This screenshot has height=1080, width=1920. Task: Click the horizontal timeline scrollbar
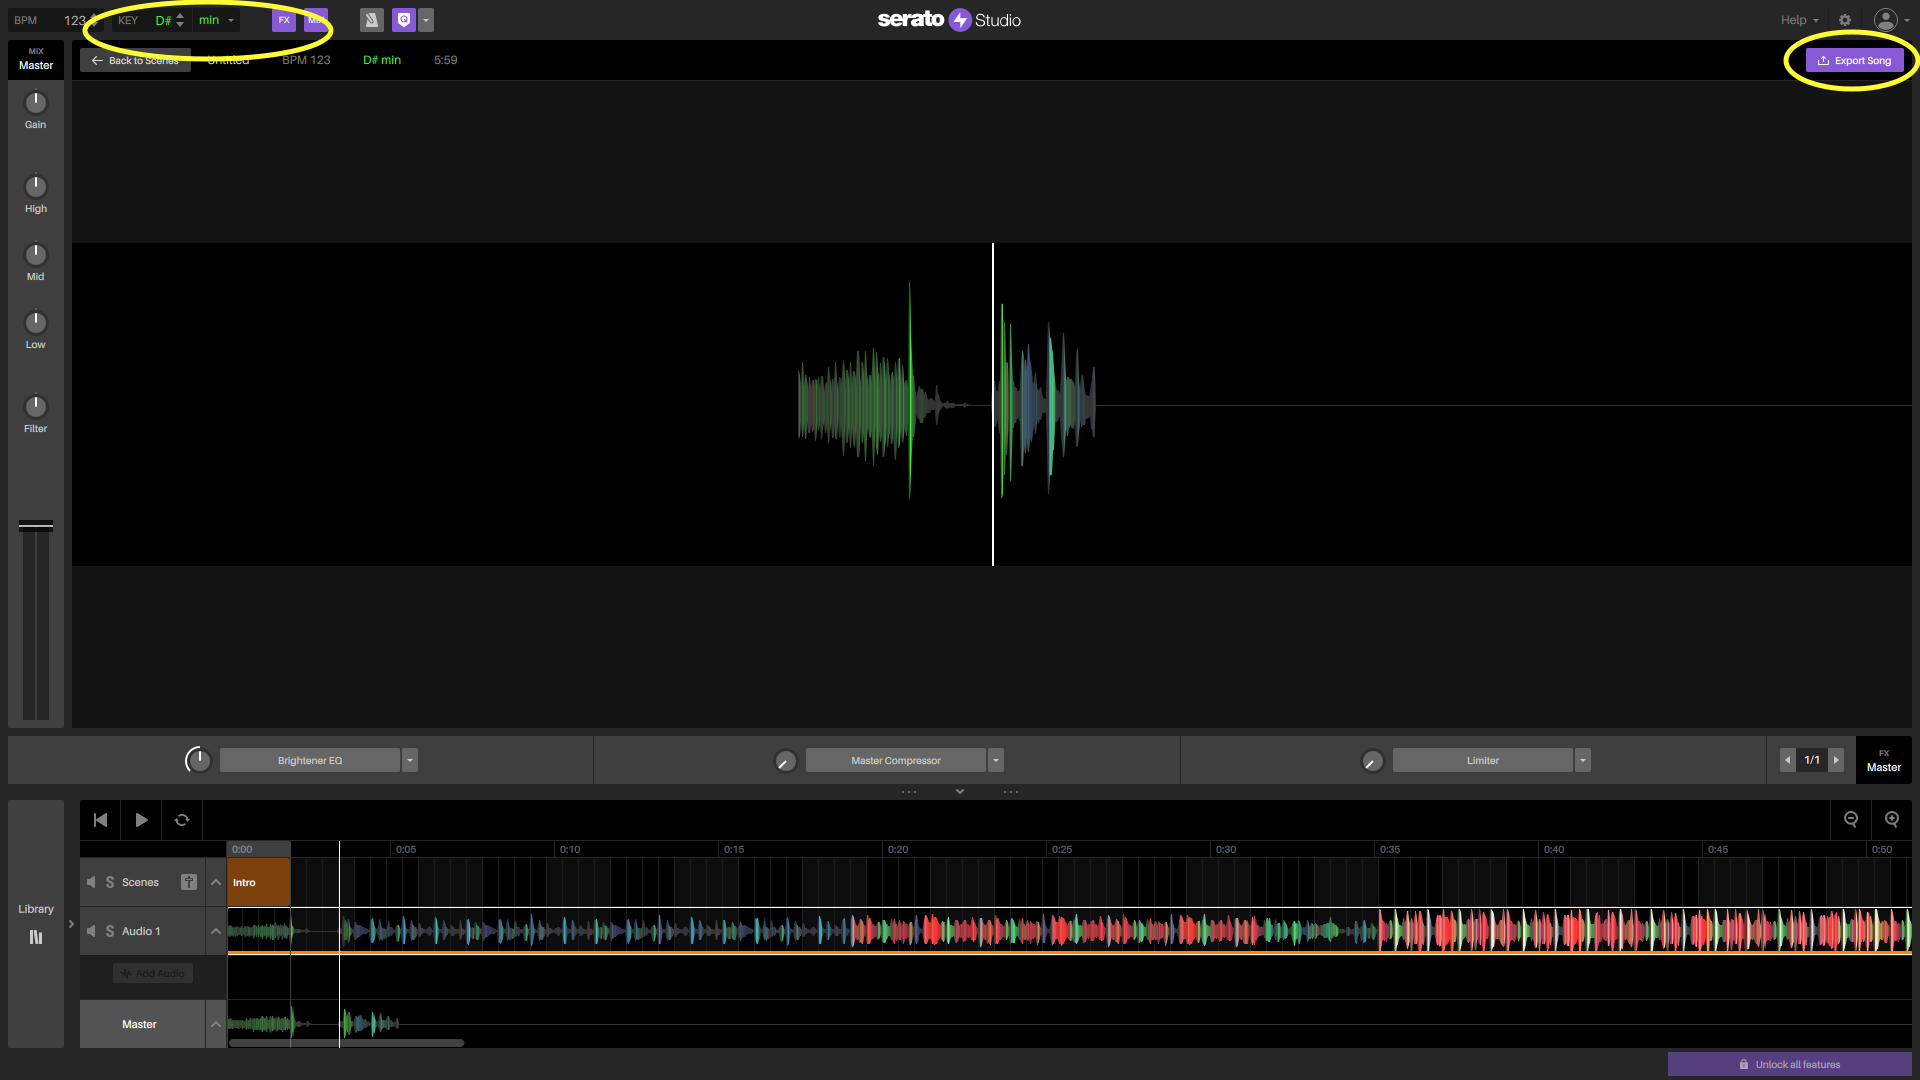347,1043
